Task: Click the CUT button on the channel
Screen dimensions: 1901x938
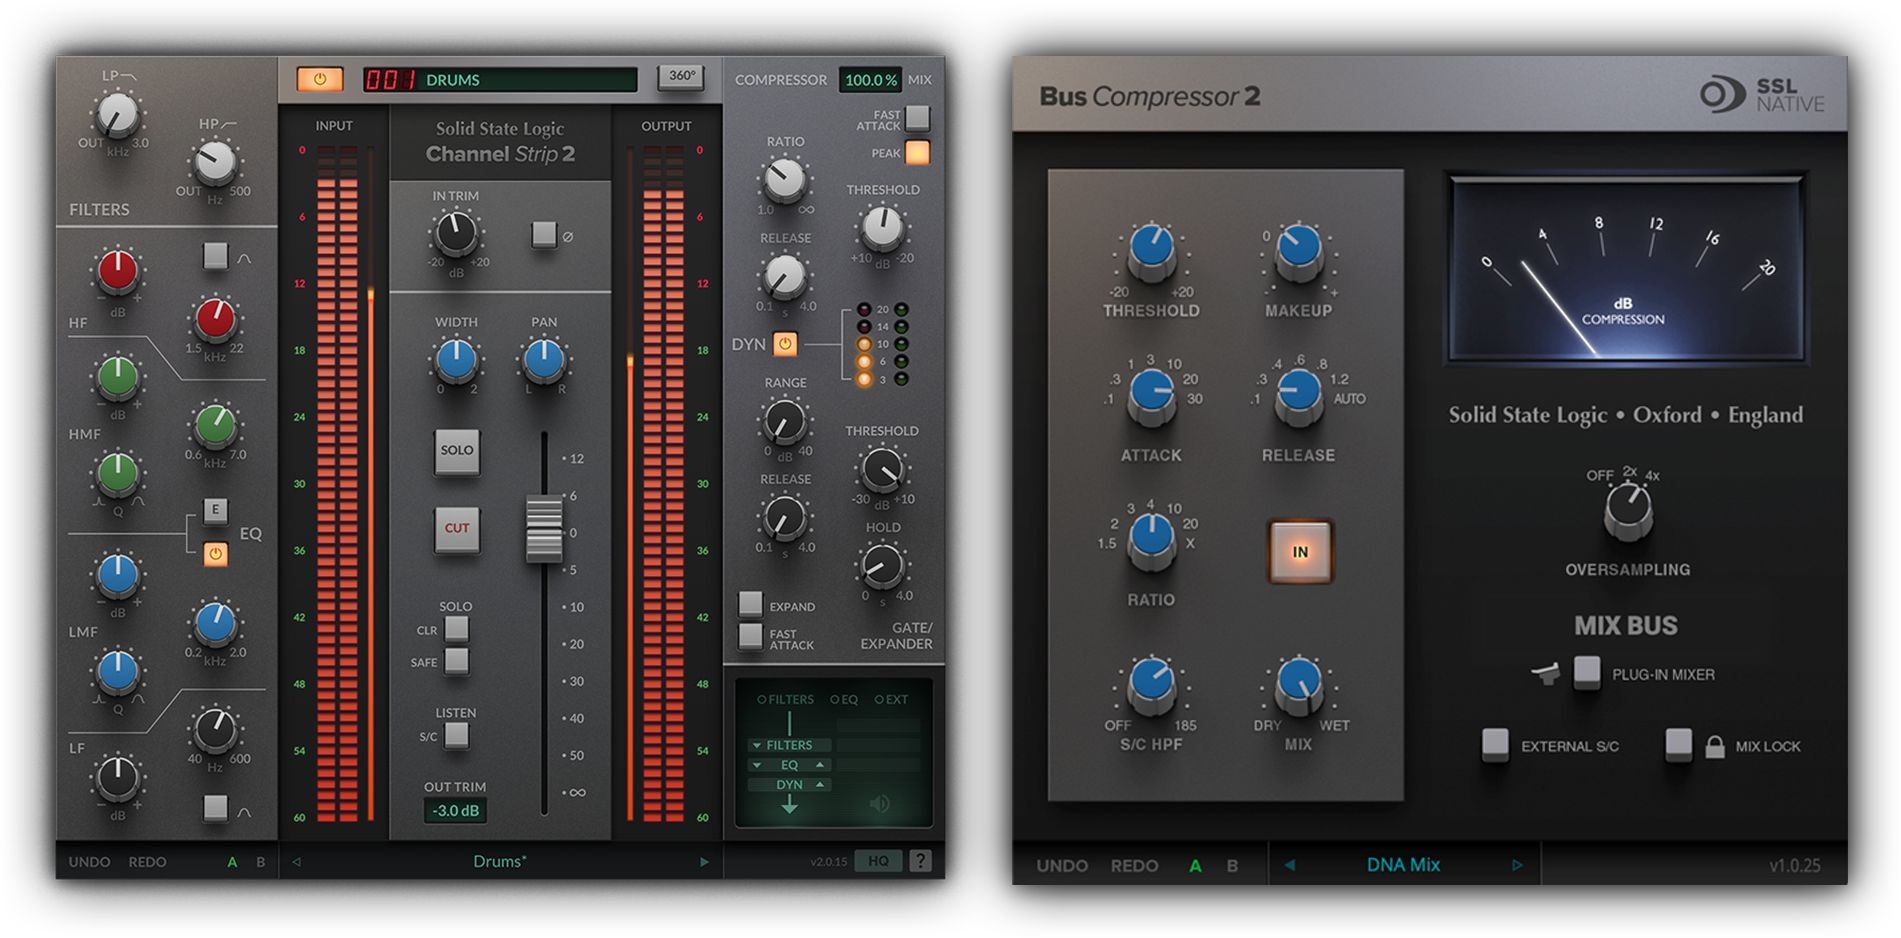Action: 457,529
